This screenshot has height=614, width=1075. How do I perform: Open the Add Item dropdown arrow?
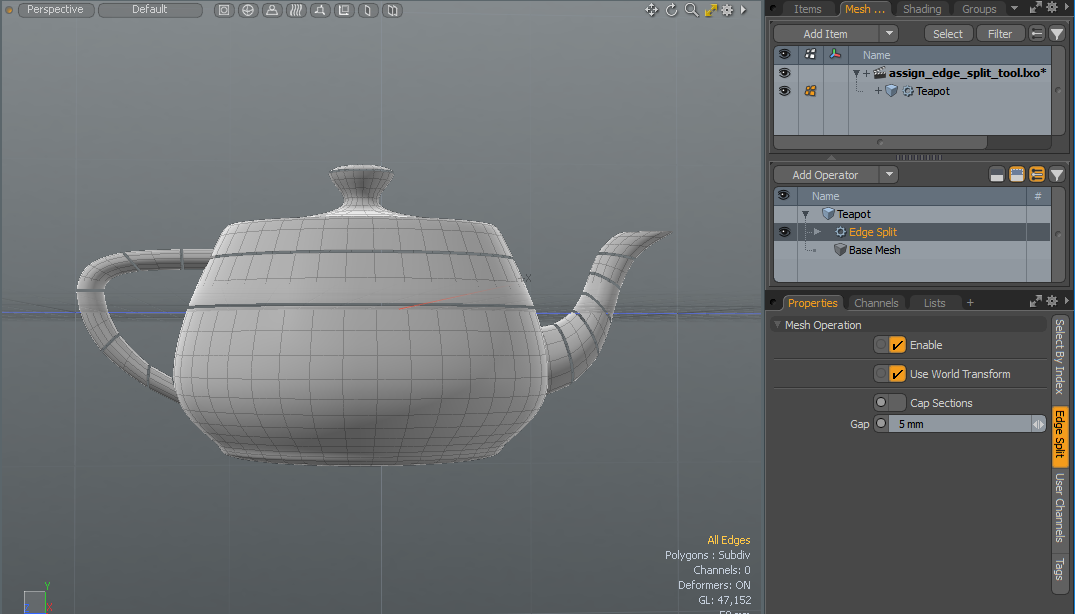coord(889,34)
